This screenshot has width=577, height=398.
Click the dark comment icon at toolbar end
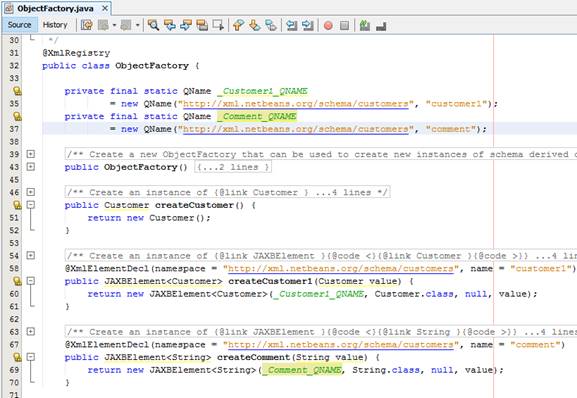[x=381, y=26]
